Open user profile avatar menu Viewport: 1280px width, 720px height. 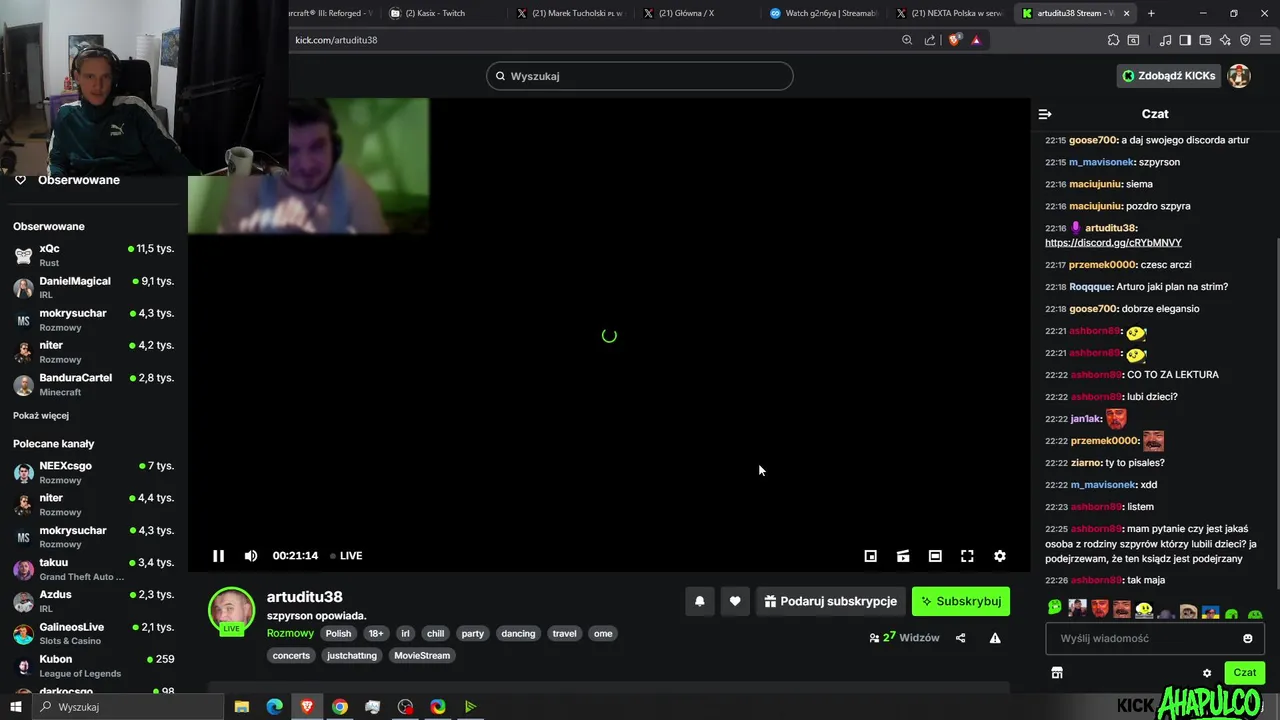click(1239, 76)
